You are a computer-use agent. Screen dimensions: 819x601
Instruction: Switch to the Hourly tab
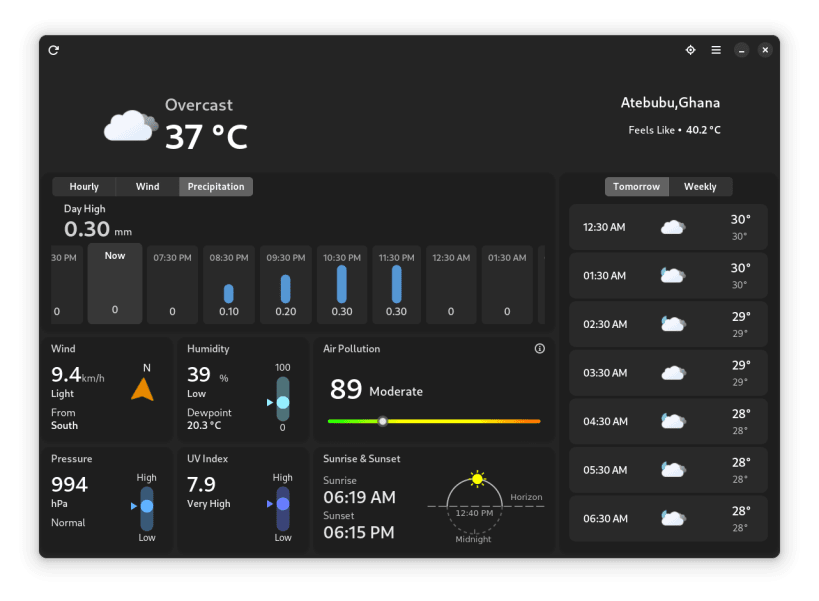(x=84, y=186)
